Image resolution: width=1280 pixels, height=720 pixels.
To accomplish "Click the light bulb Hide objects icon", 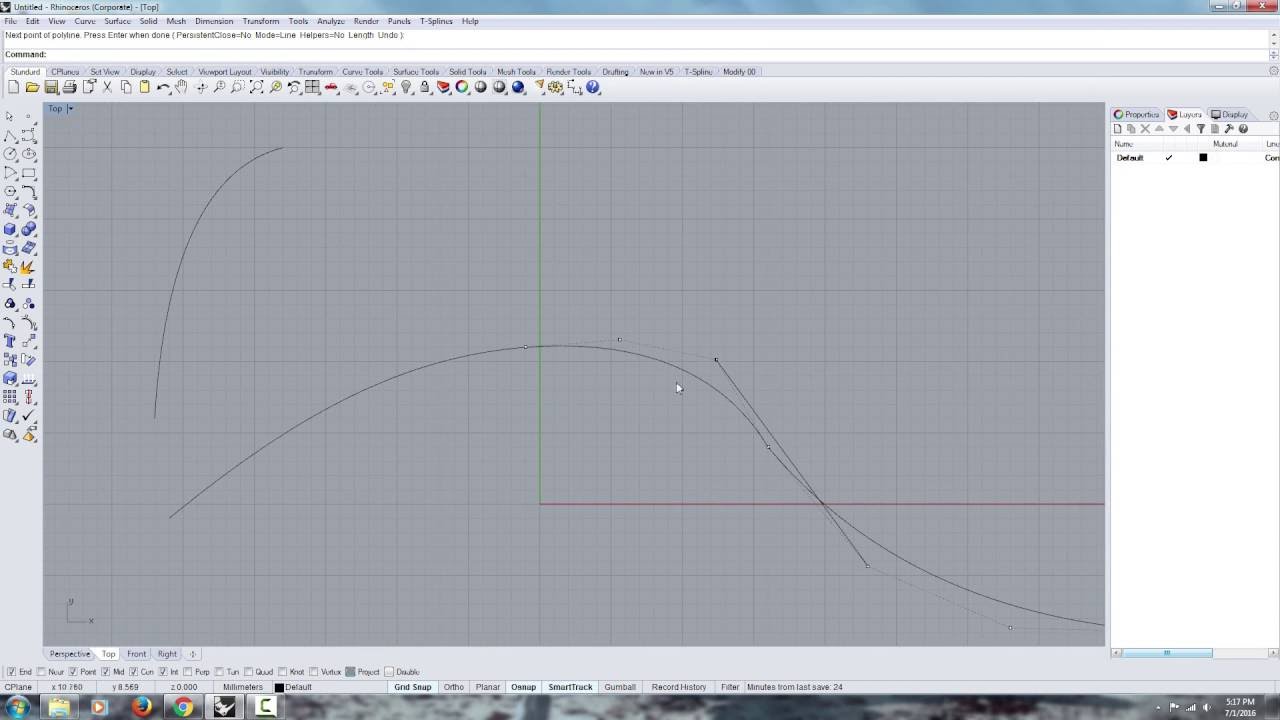I will [x=406, y=88].
